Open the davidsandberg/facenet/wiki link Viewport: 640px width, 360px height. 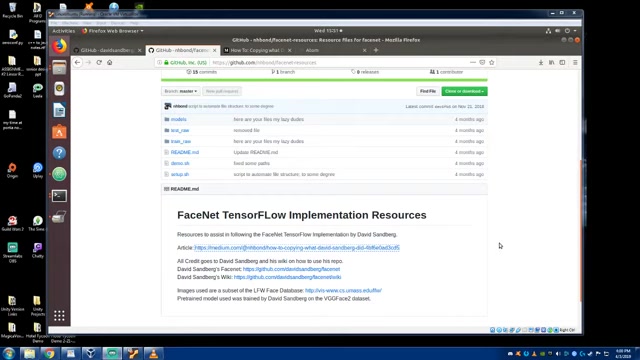point(287,277)
